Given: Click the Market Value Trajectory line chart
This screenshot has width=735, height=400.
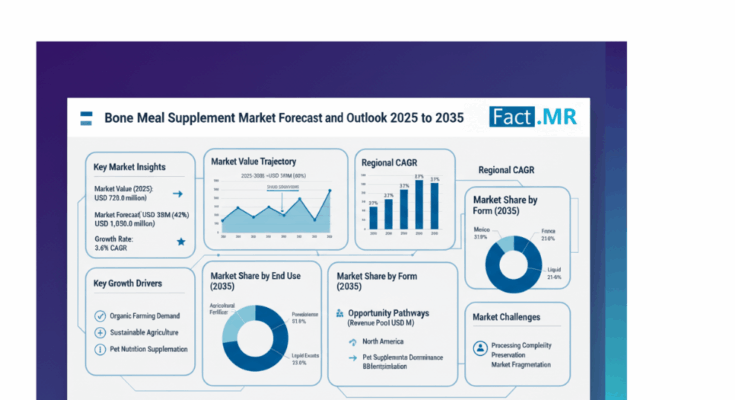Looking at the screenshot, I should click(x=275, y=210).
